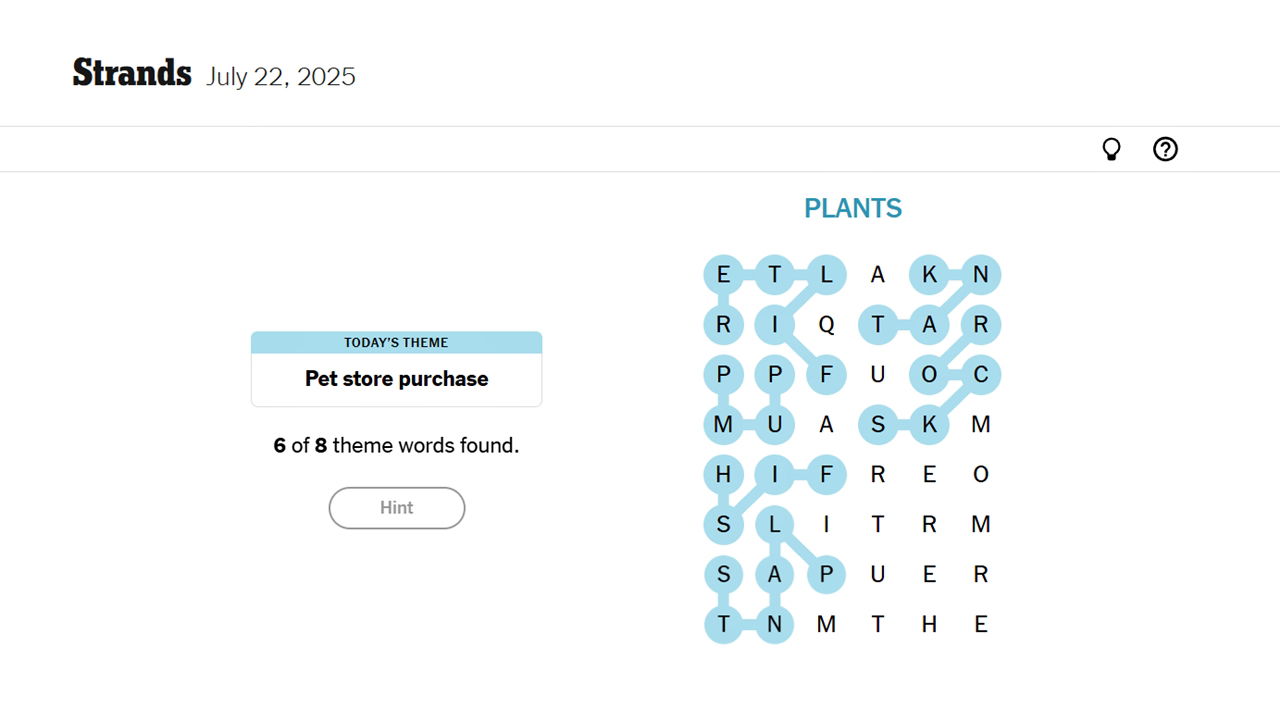This screenshot has width=1280, height=720.
Task: Select the letter N at the top-right corner
Action: point(981,274)
